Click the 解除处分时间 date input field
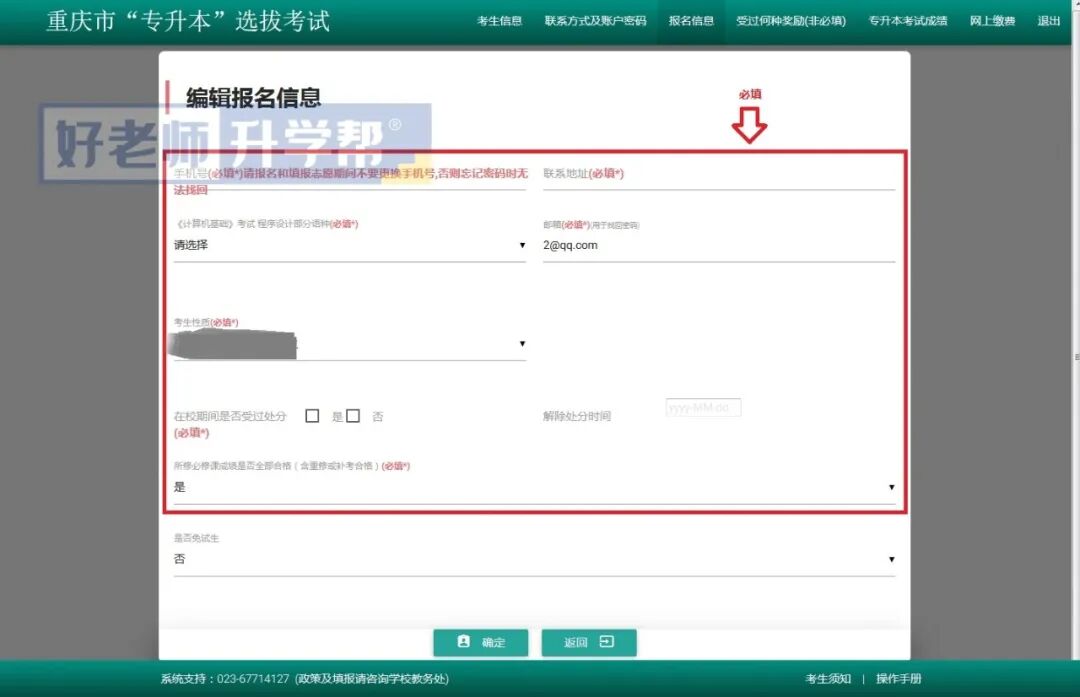This screenshot has width=1080, height=697. coord(702,407)
